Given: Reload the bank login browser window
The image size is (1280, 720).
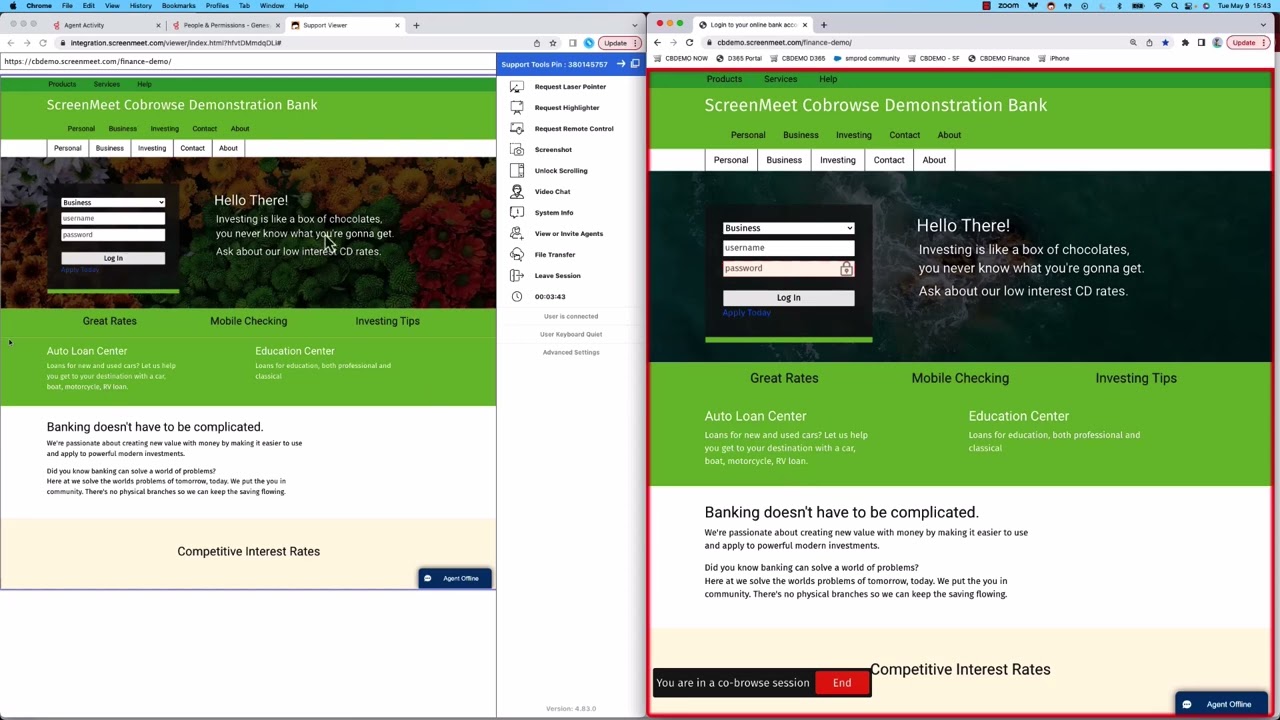Looking at the screenshot, I should click(689, 42).
